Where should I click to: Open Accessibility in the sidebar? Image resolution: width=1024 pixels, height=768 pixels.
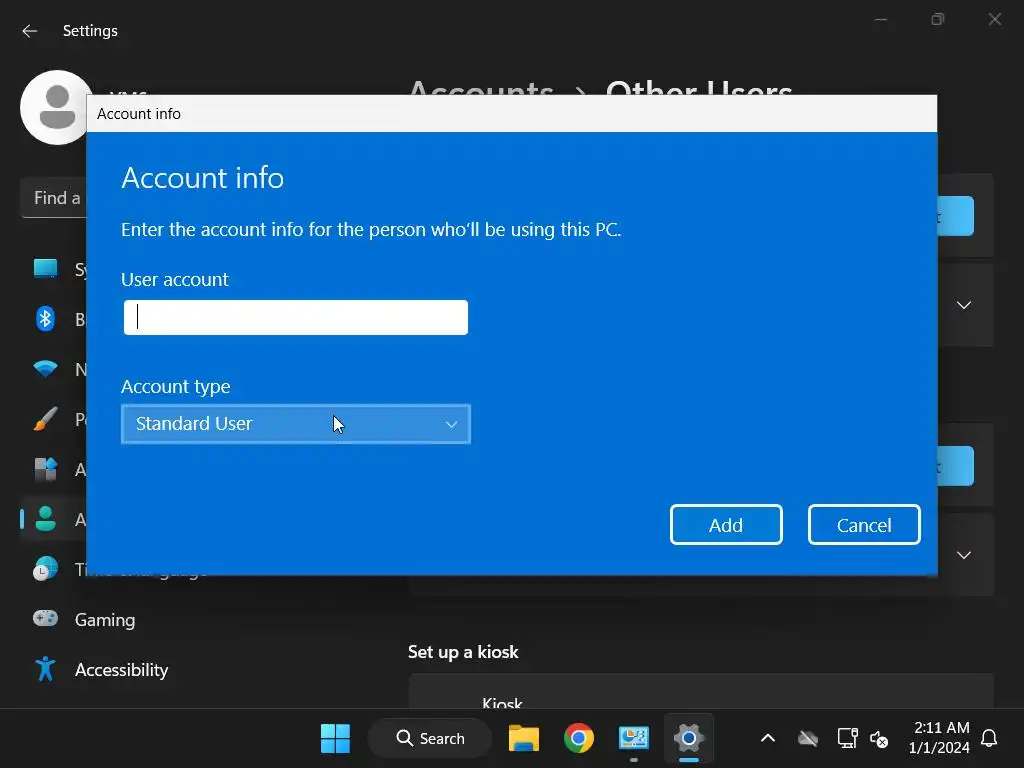pyautogui.click(x=121, y=670)
